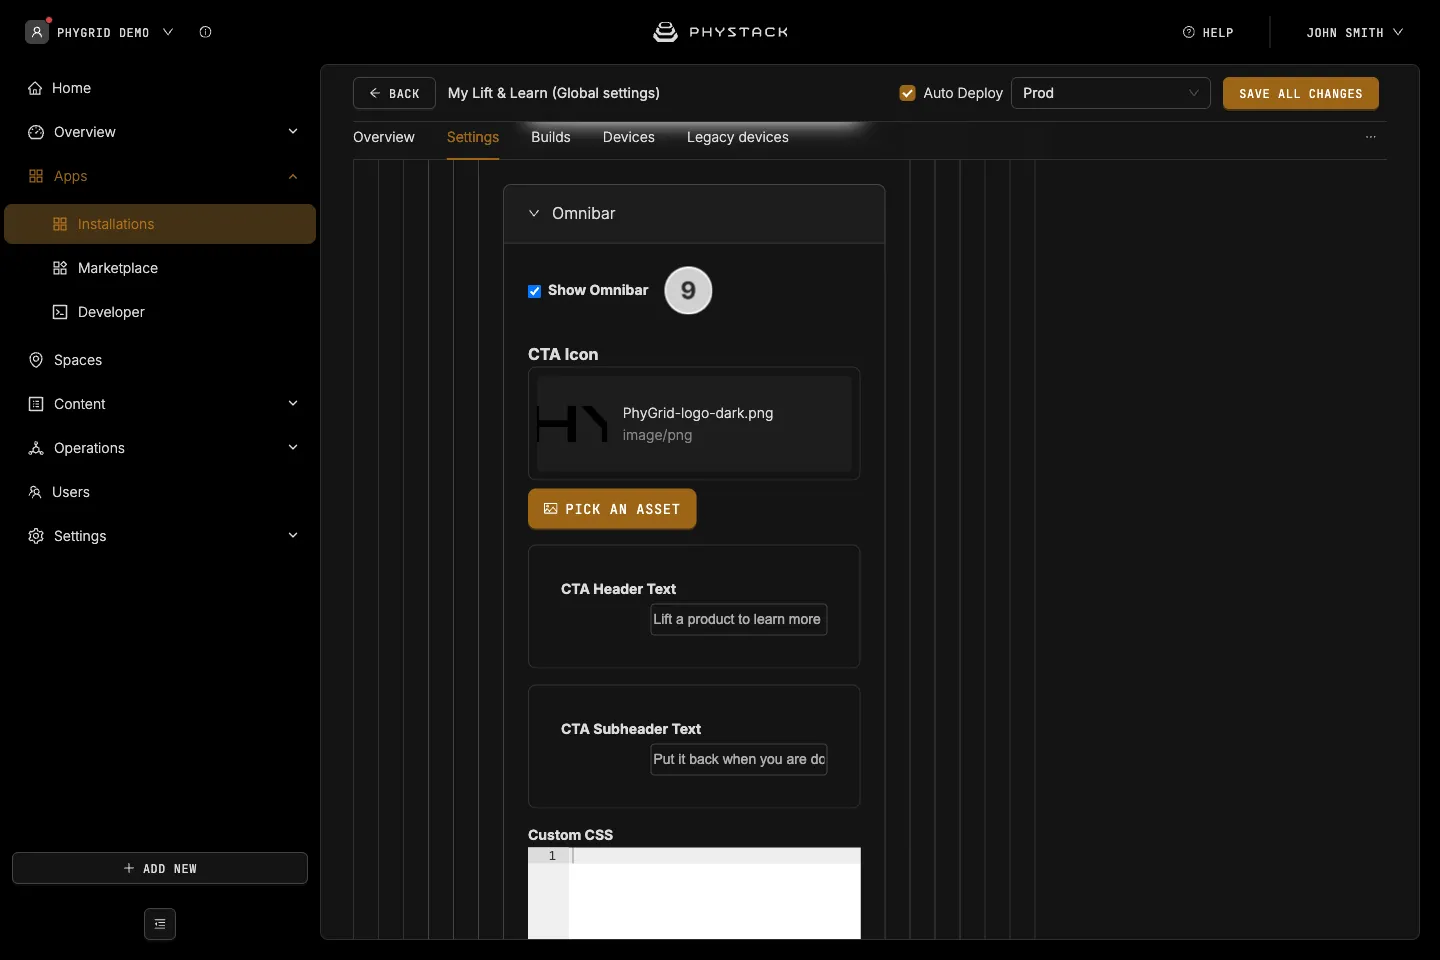
Task: Open Help from the top bar
Action: point(1208,32)
